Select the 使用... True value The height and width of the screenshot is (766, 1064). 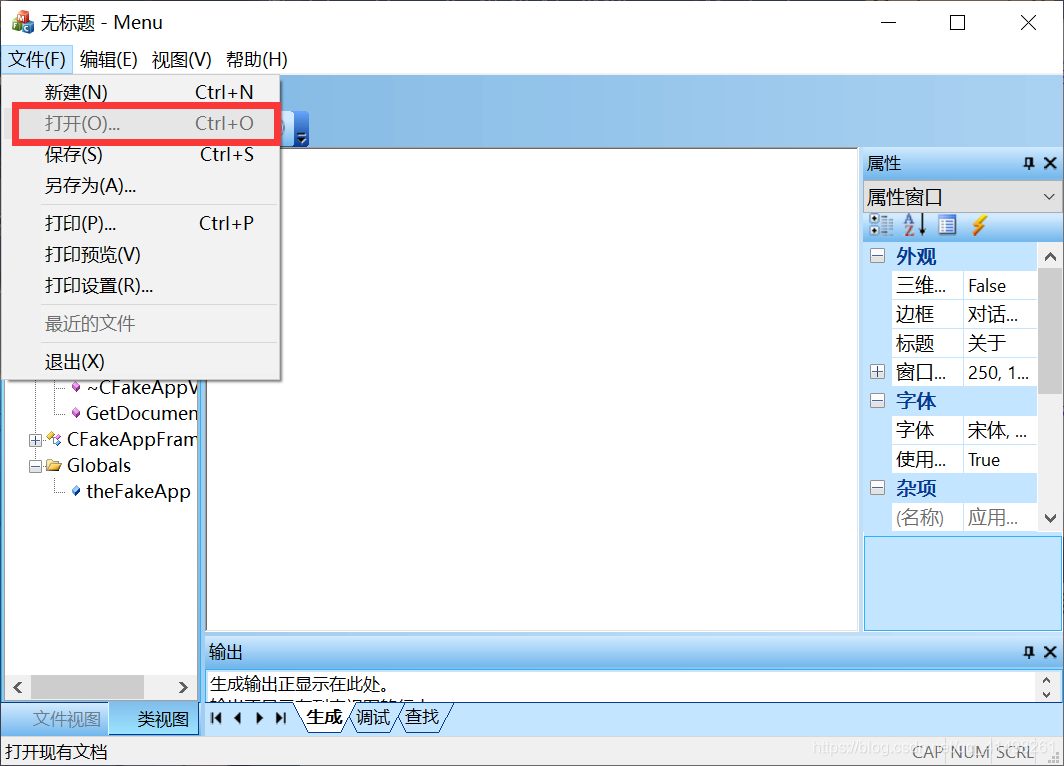click(x=1000, y=459)
